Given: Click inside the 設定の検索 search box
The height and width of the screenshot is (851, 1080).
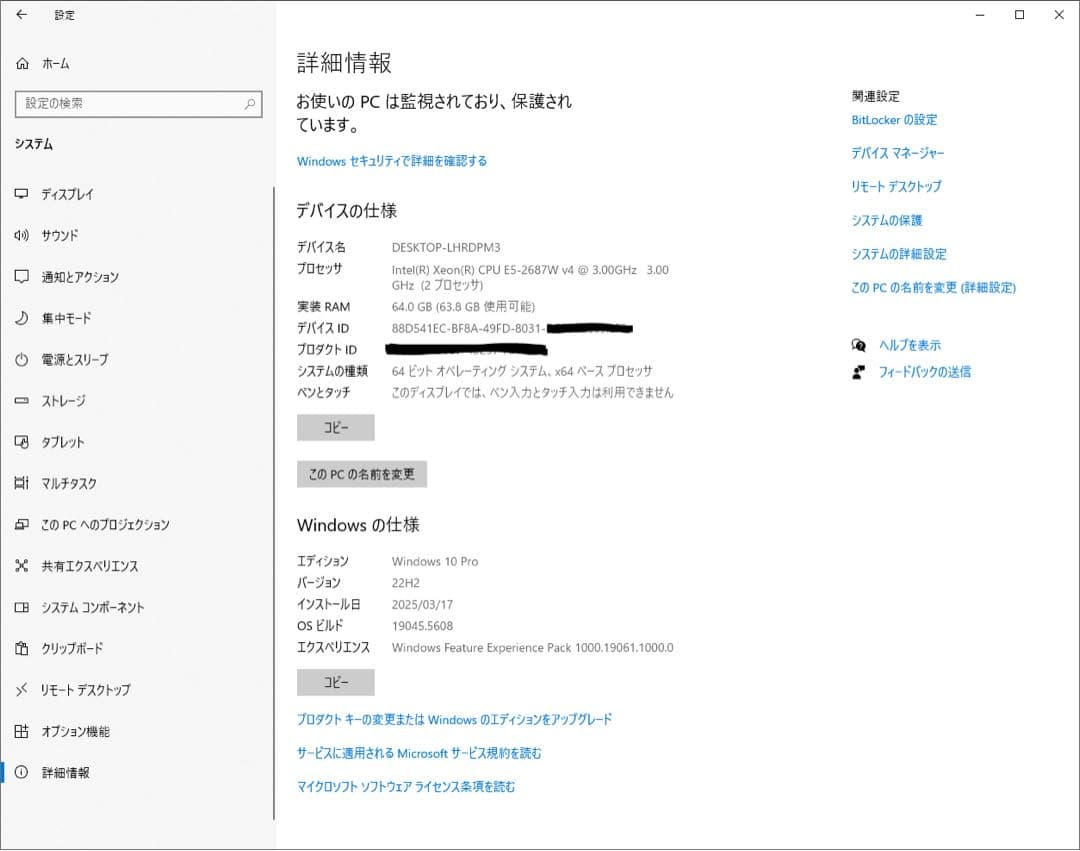Looking at the screenshot, I should point(138,103).
